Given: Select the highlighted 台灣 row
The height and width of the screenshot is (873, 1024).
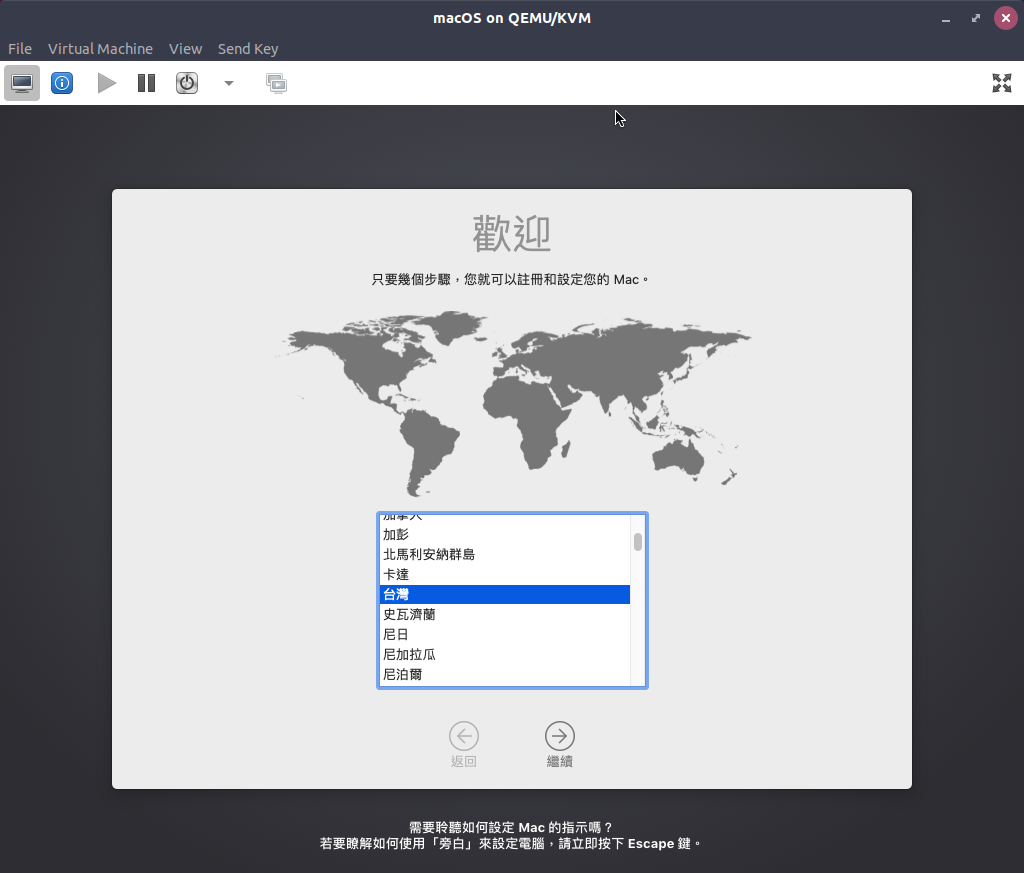Looking at the screenshot, I should coord(505,594).
